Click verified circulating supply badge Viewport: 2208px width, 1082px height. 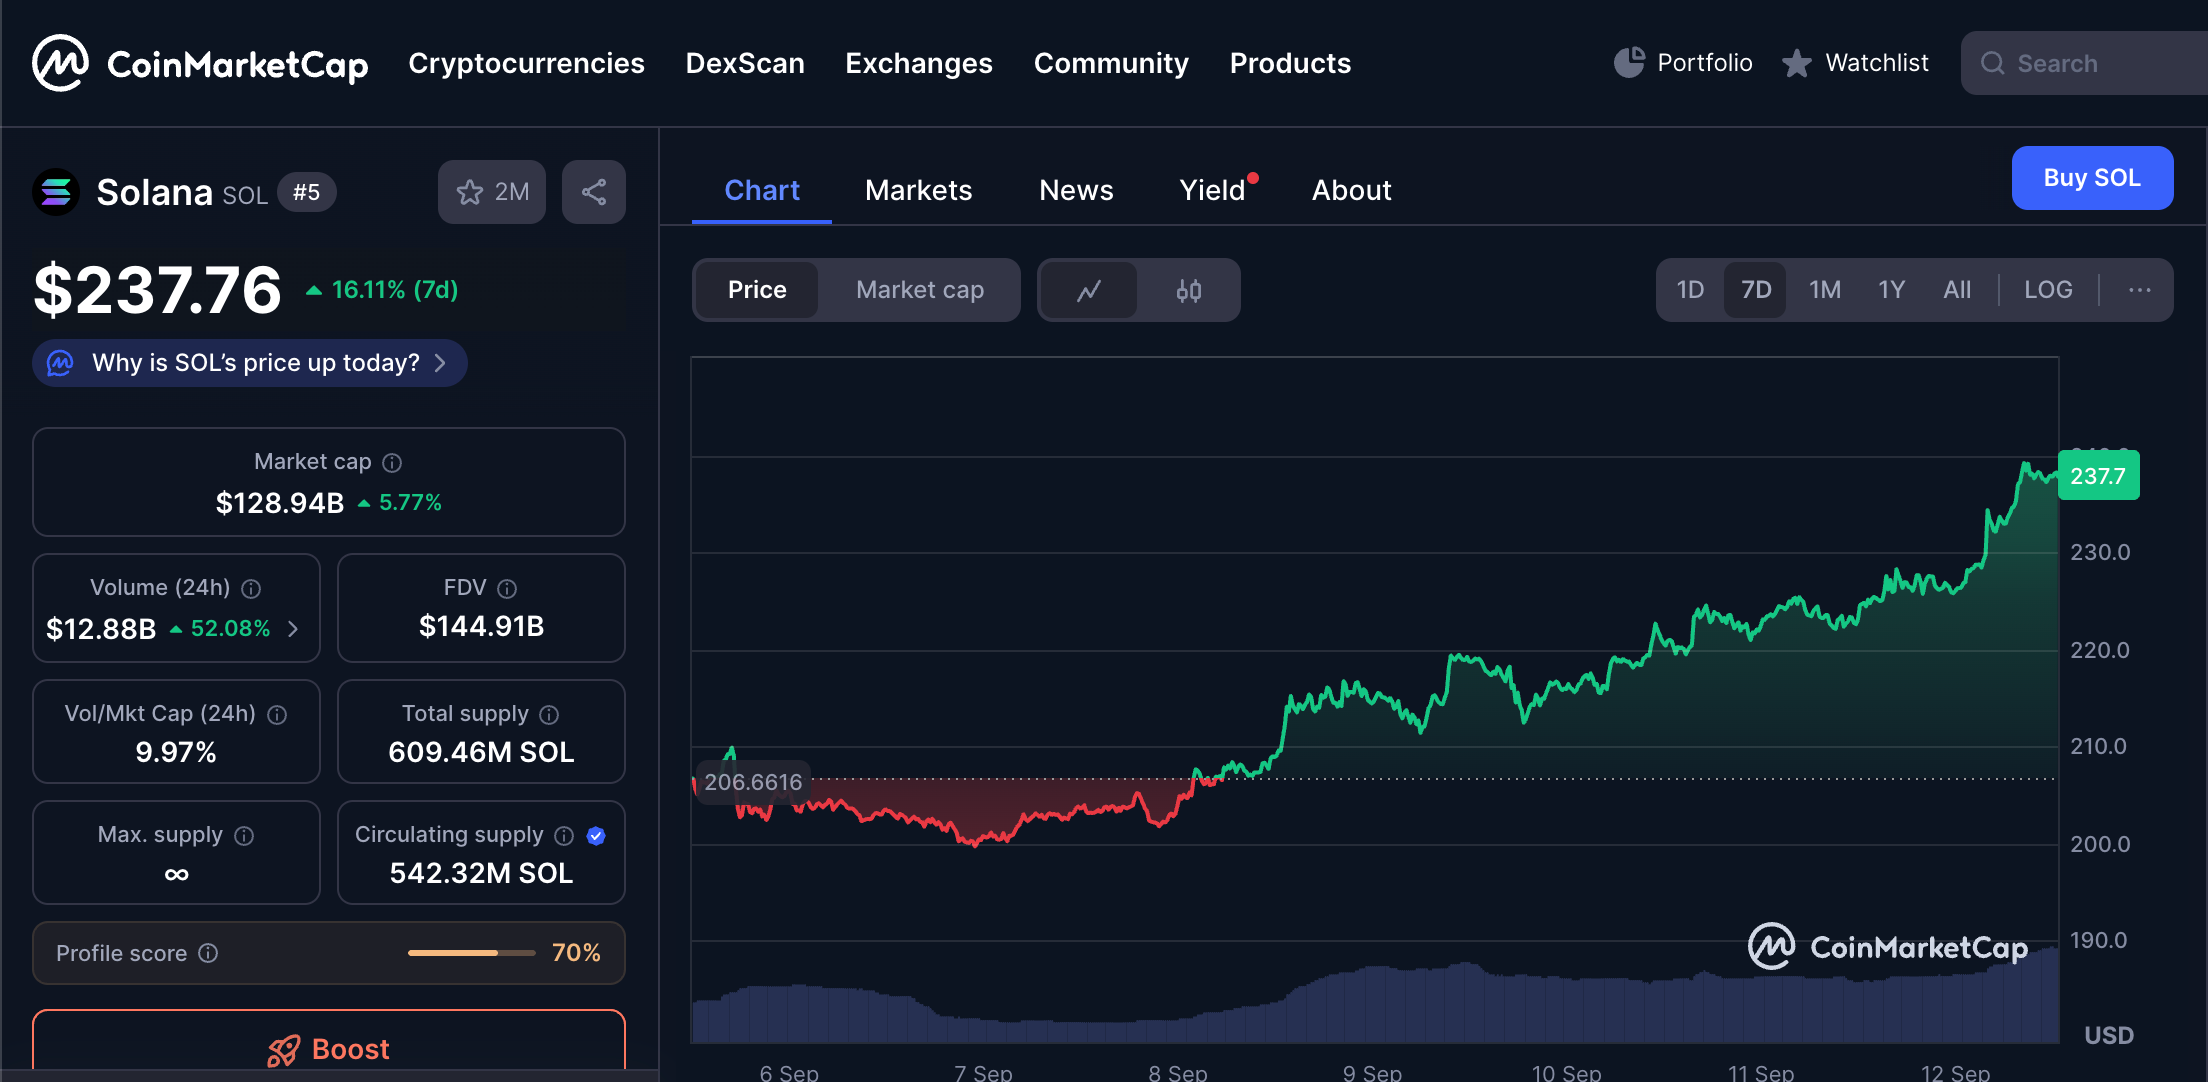click(596, 835)
